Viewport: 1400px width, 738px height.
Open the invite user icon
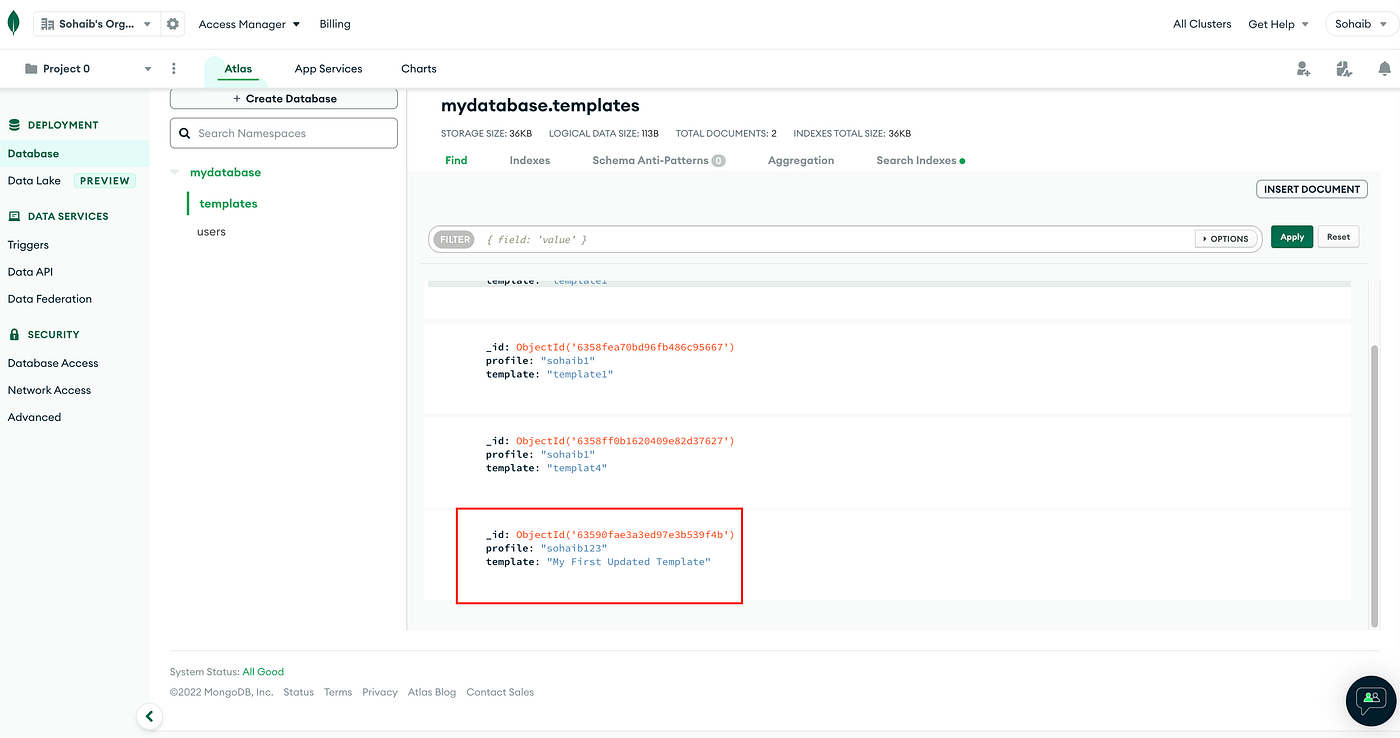click(x=1303, y=69)
